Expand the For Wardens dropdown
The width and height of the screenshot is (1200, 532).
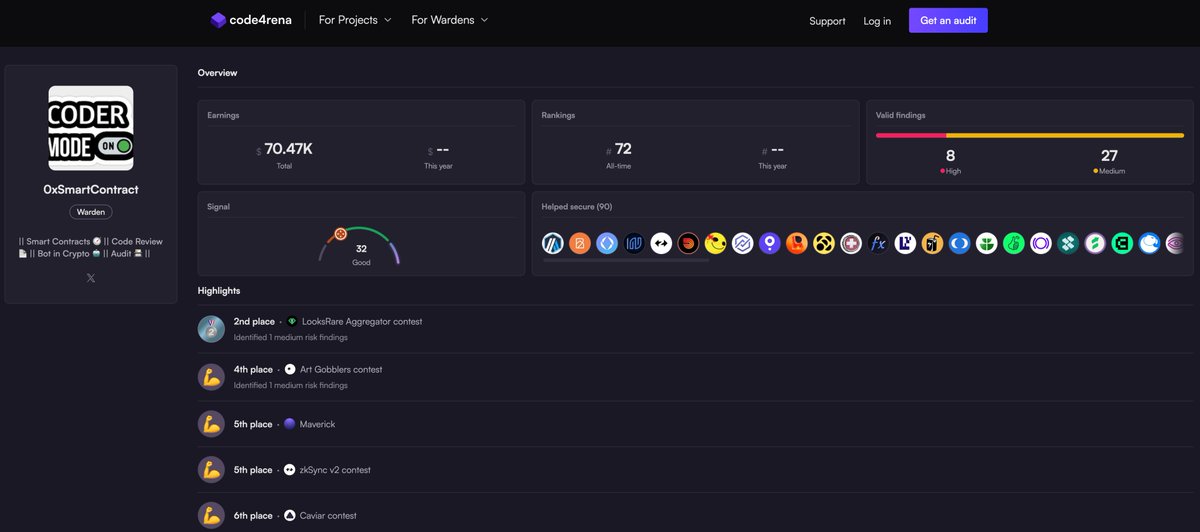click(x=450, y=20)
